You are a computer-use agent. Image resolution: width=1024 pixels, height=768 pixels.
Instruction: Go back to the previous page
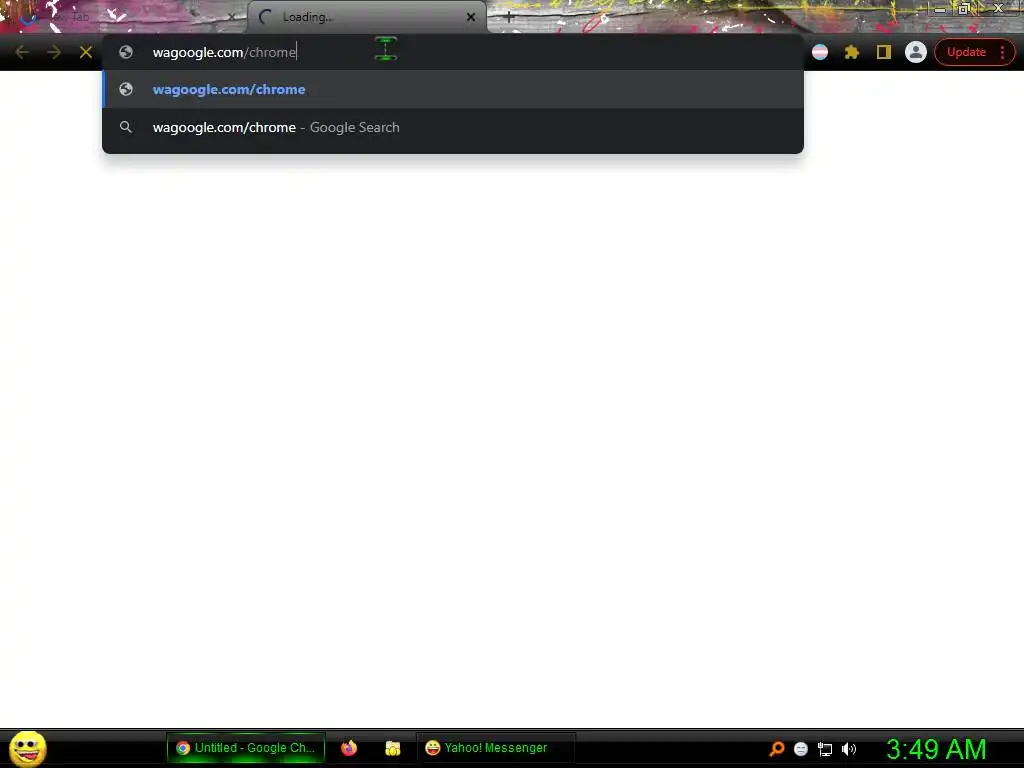(x=22, y=52)
